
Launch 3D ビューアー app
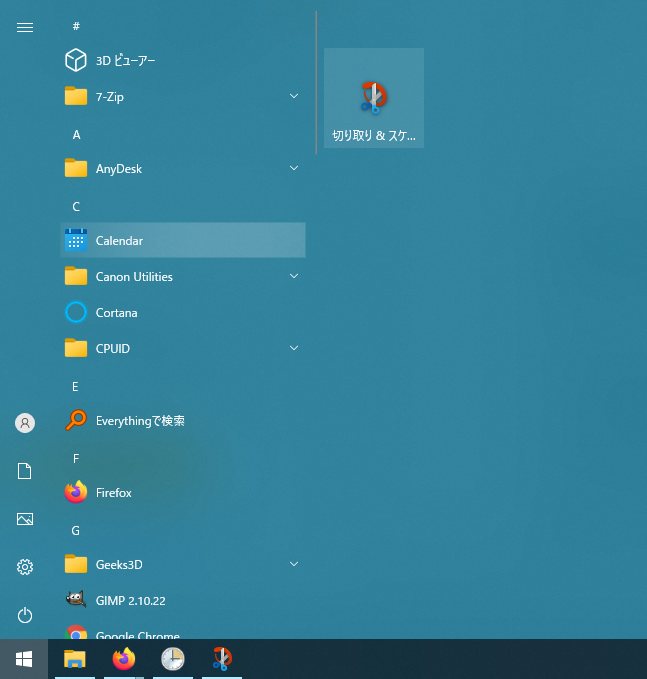click(183, 60)
